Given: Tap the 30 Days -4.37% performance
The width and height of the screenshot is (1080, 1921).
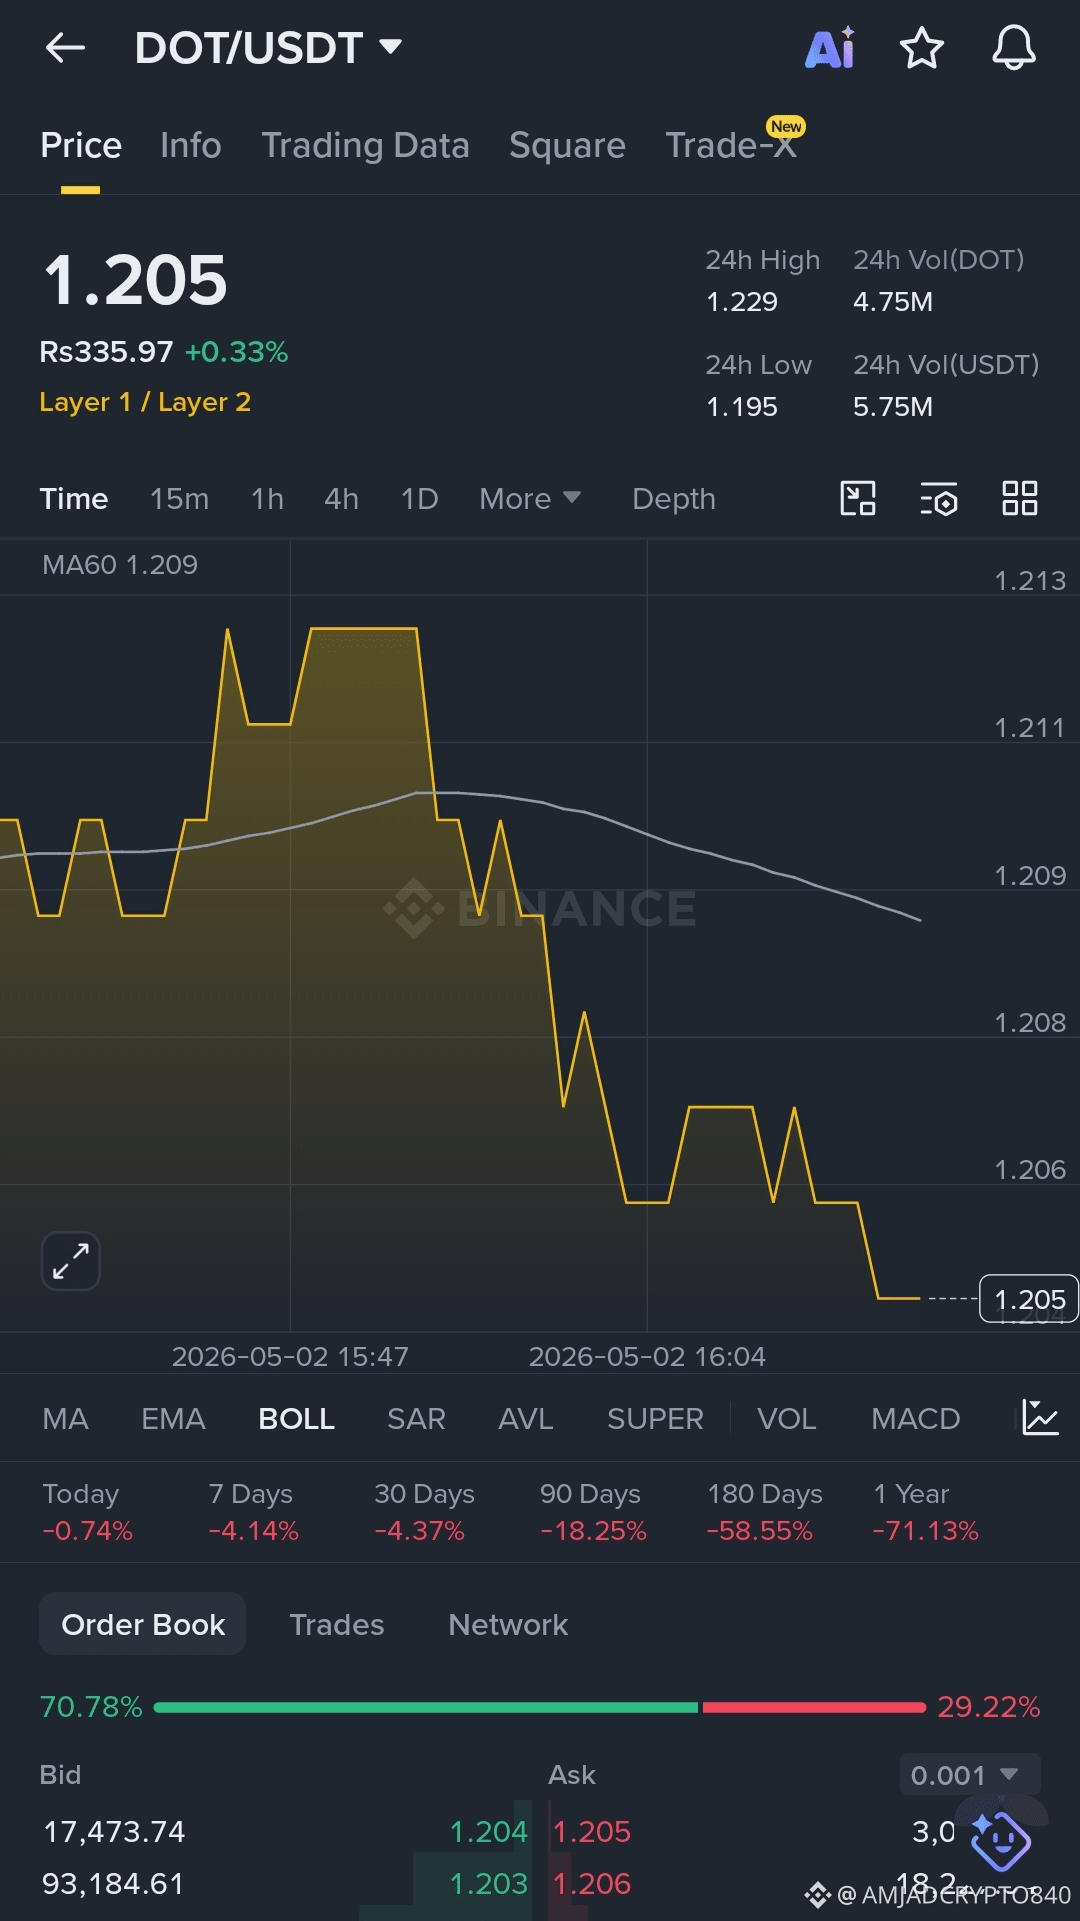Looking at the screenshot, I should coord(424,1512).
